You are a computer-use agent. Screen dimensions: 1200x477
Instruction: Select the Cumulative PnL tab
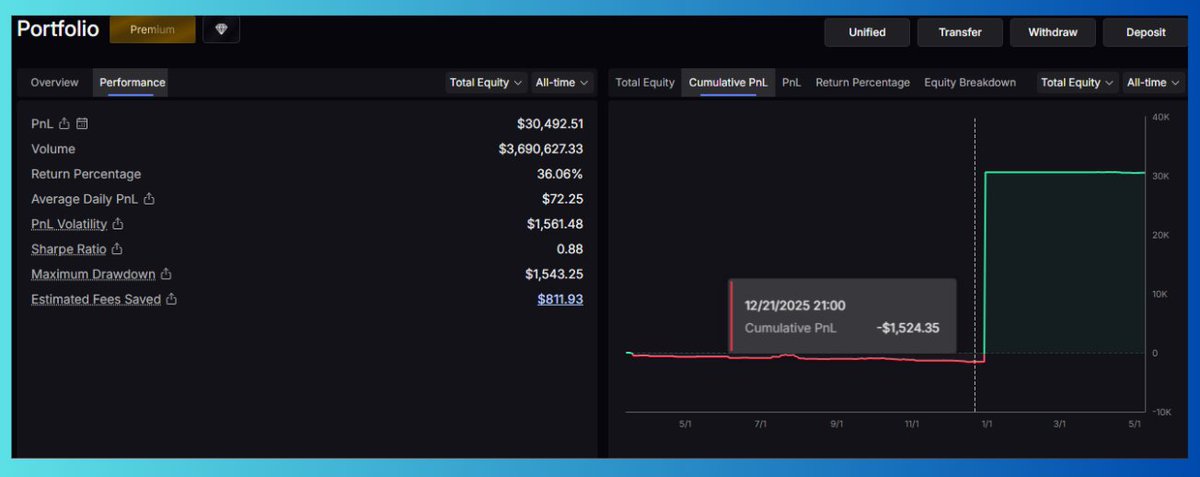[728, 83]
